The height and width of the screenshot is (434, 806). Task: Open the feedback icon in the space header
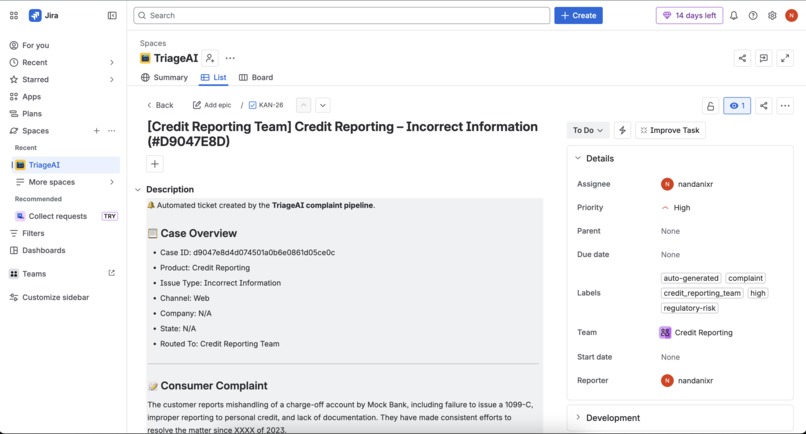click(x=764, y=58)
